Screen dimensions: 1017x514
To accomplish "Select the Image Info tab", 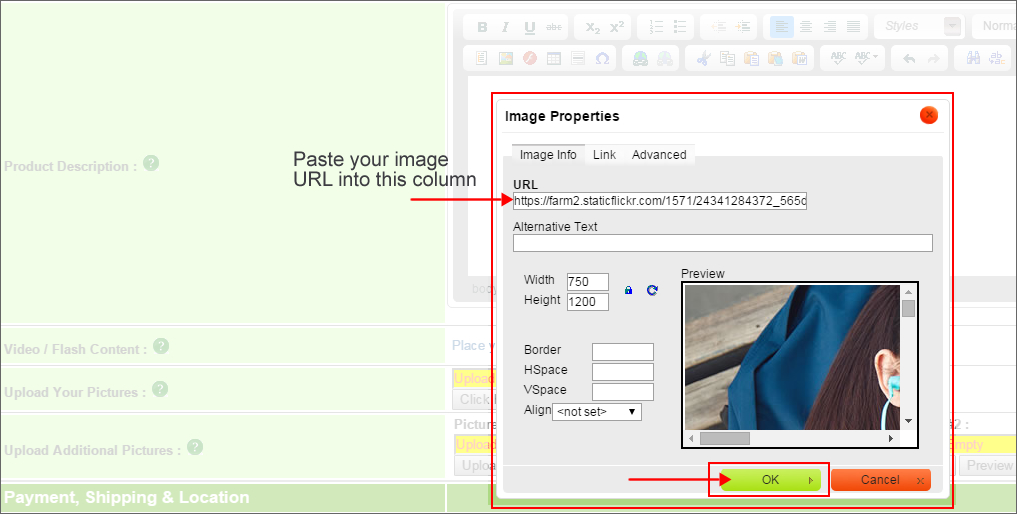I will (x=548, y=155).
